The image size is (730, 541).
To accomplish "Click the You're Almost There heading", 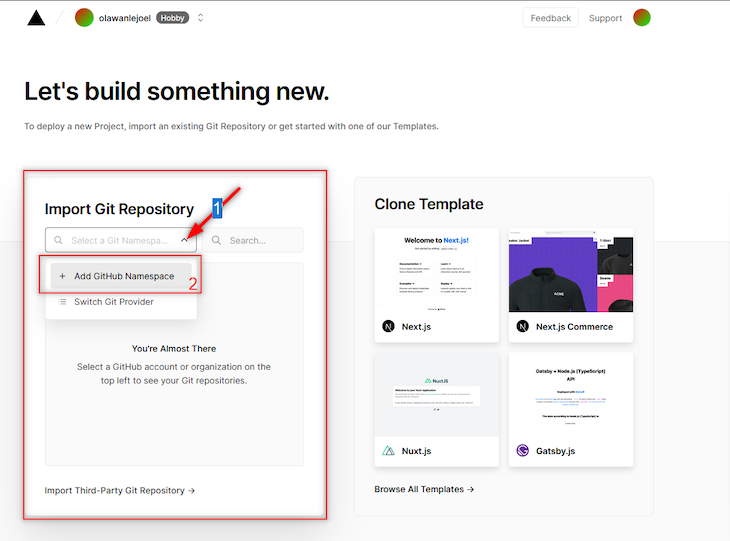I will point(174,349).
